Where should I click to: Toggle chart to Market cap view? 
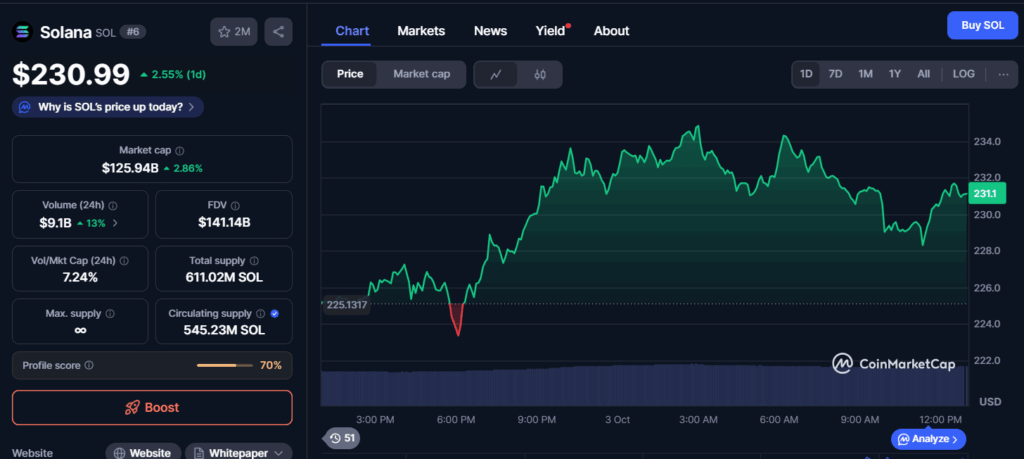tap(422, 74)
